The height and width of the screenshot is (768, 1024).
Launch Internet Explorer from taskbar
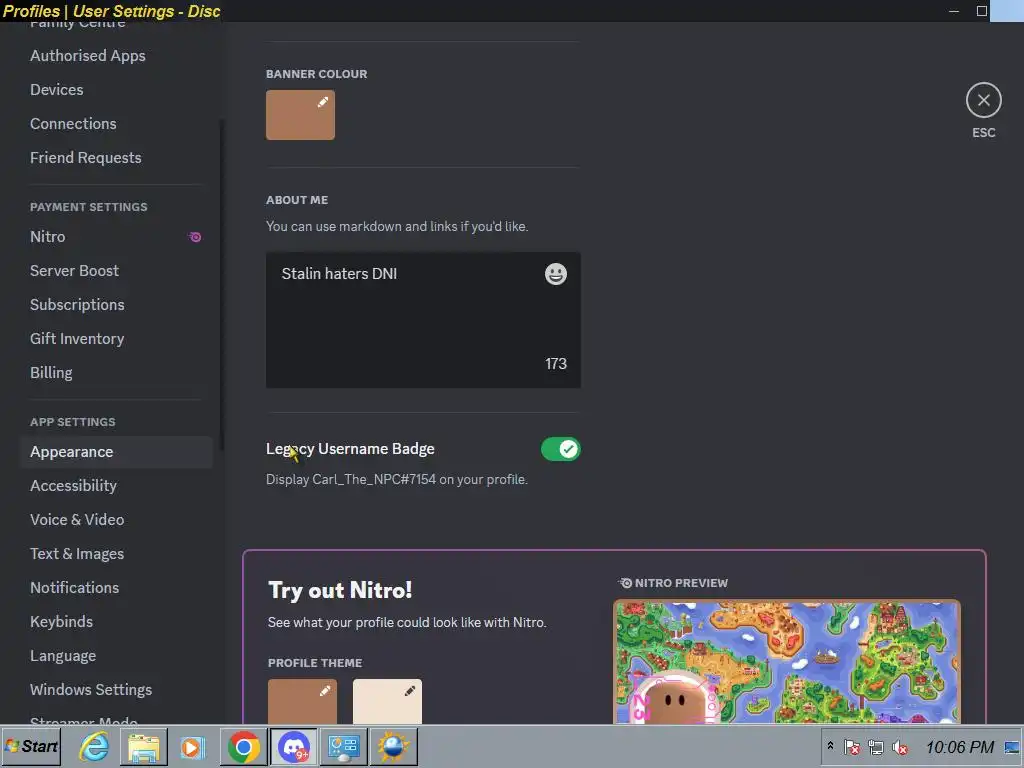pyautogui.click(x=94, y=746)
